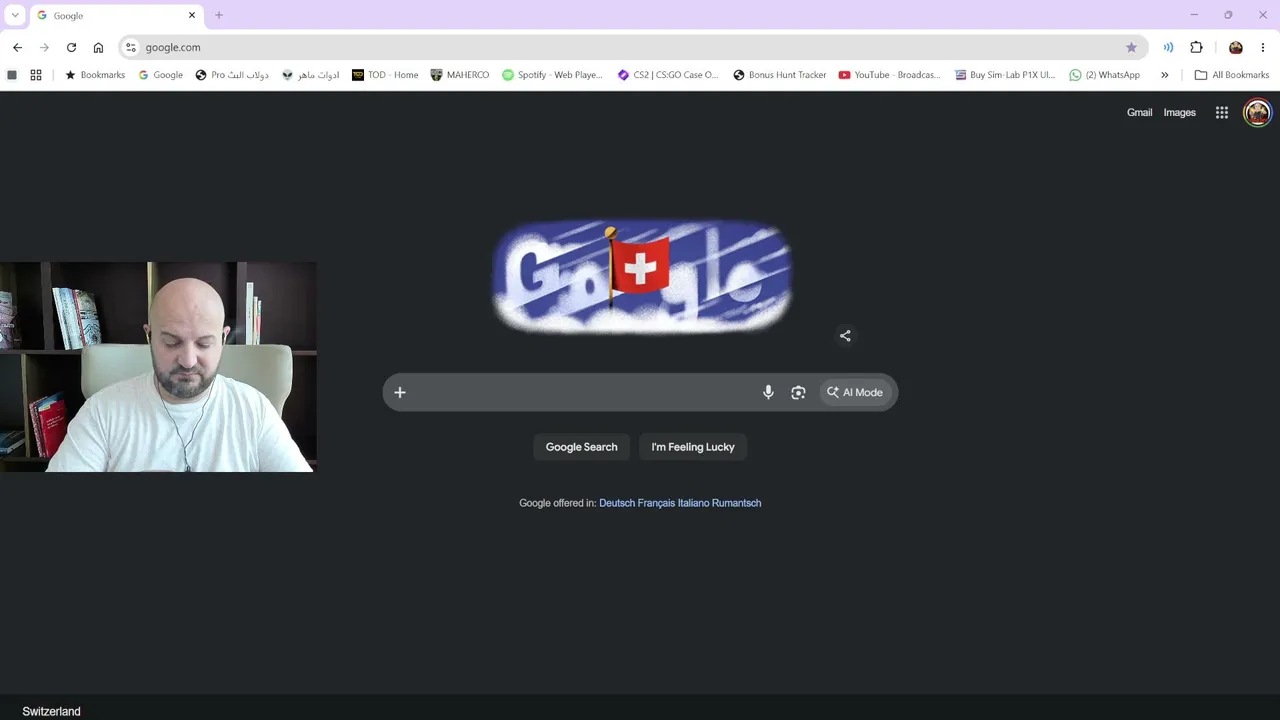Viewport: 1280px width, 720px height.
Task: Open the Extensions puzzle menu
Action: coord(1196,47)
